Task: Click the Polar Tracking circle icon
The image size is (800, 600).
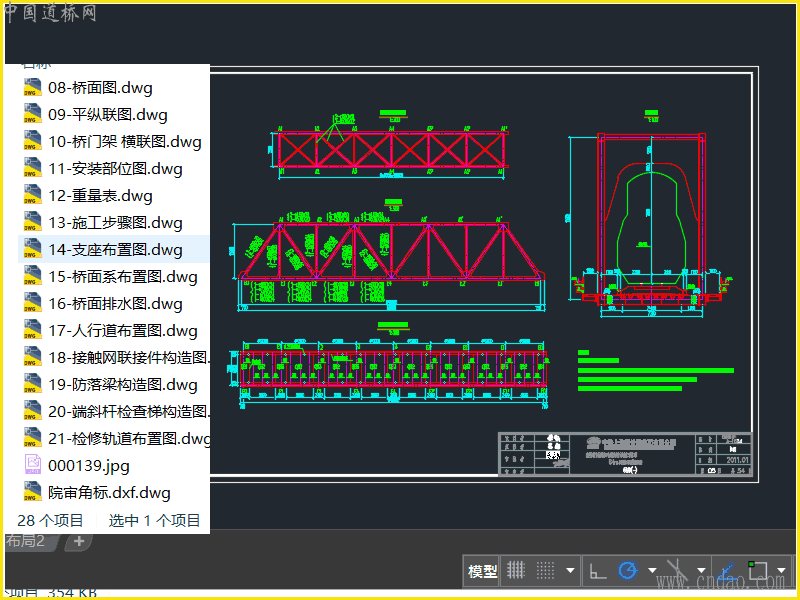Action: pyautogui.click(x=628, y=571)
